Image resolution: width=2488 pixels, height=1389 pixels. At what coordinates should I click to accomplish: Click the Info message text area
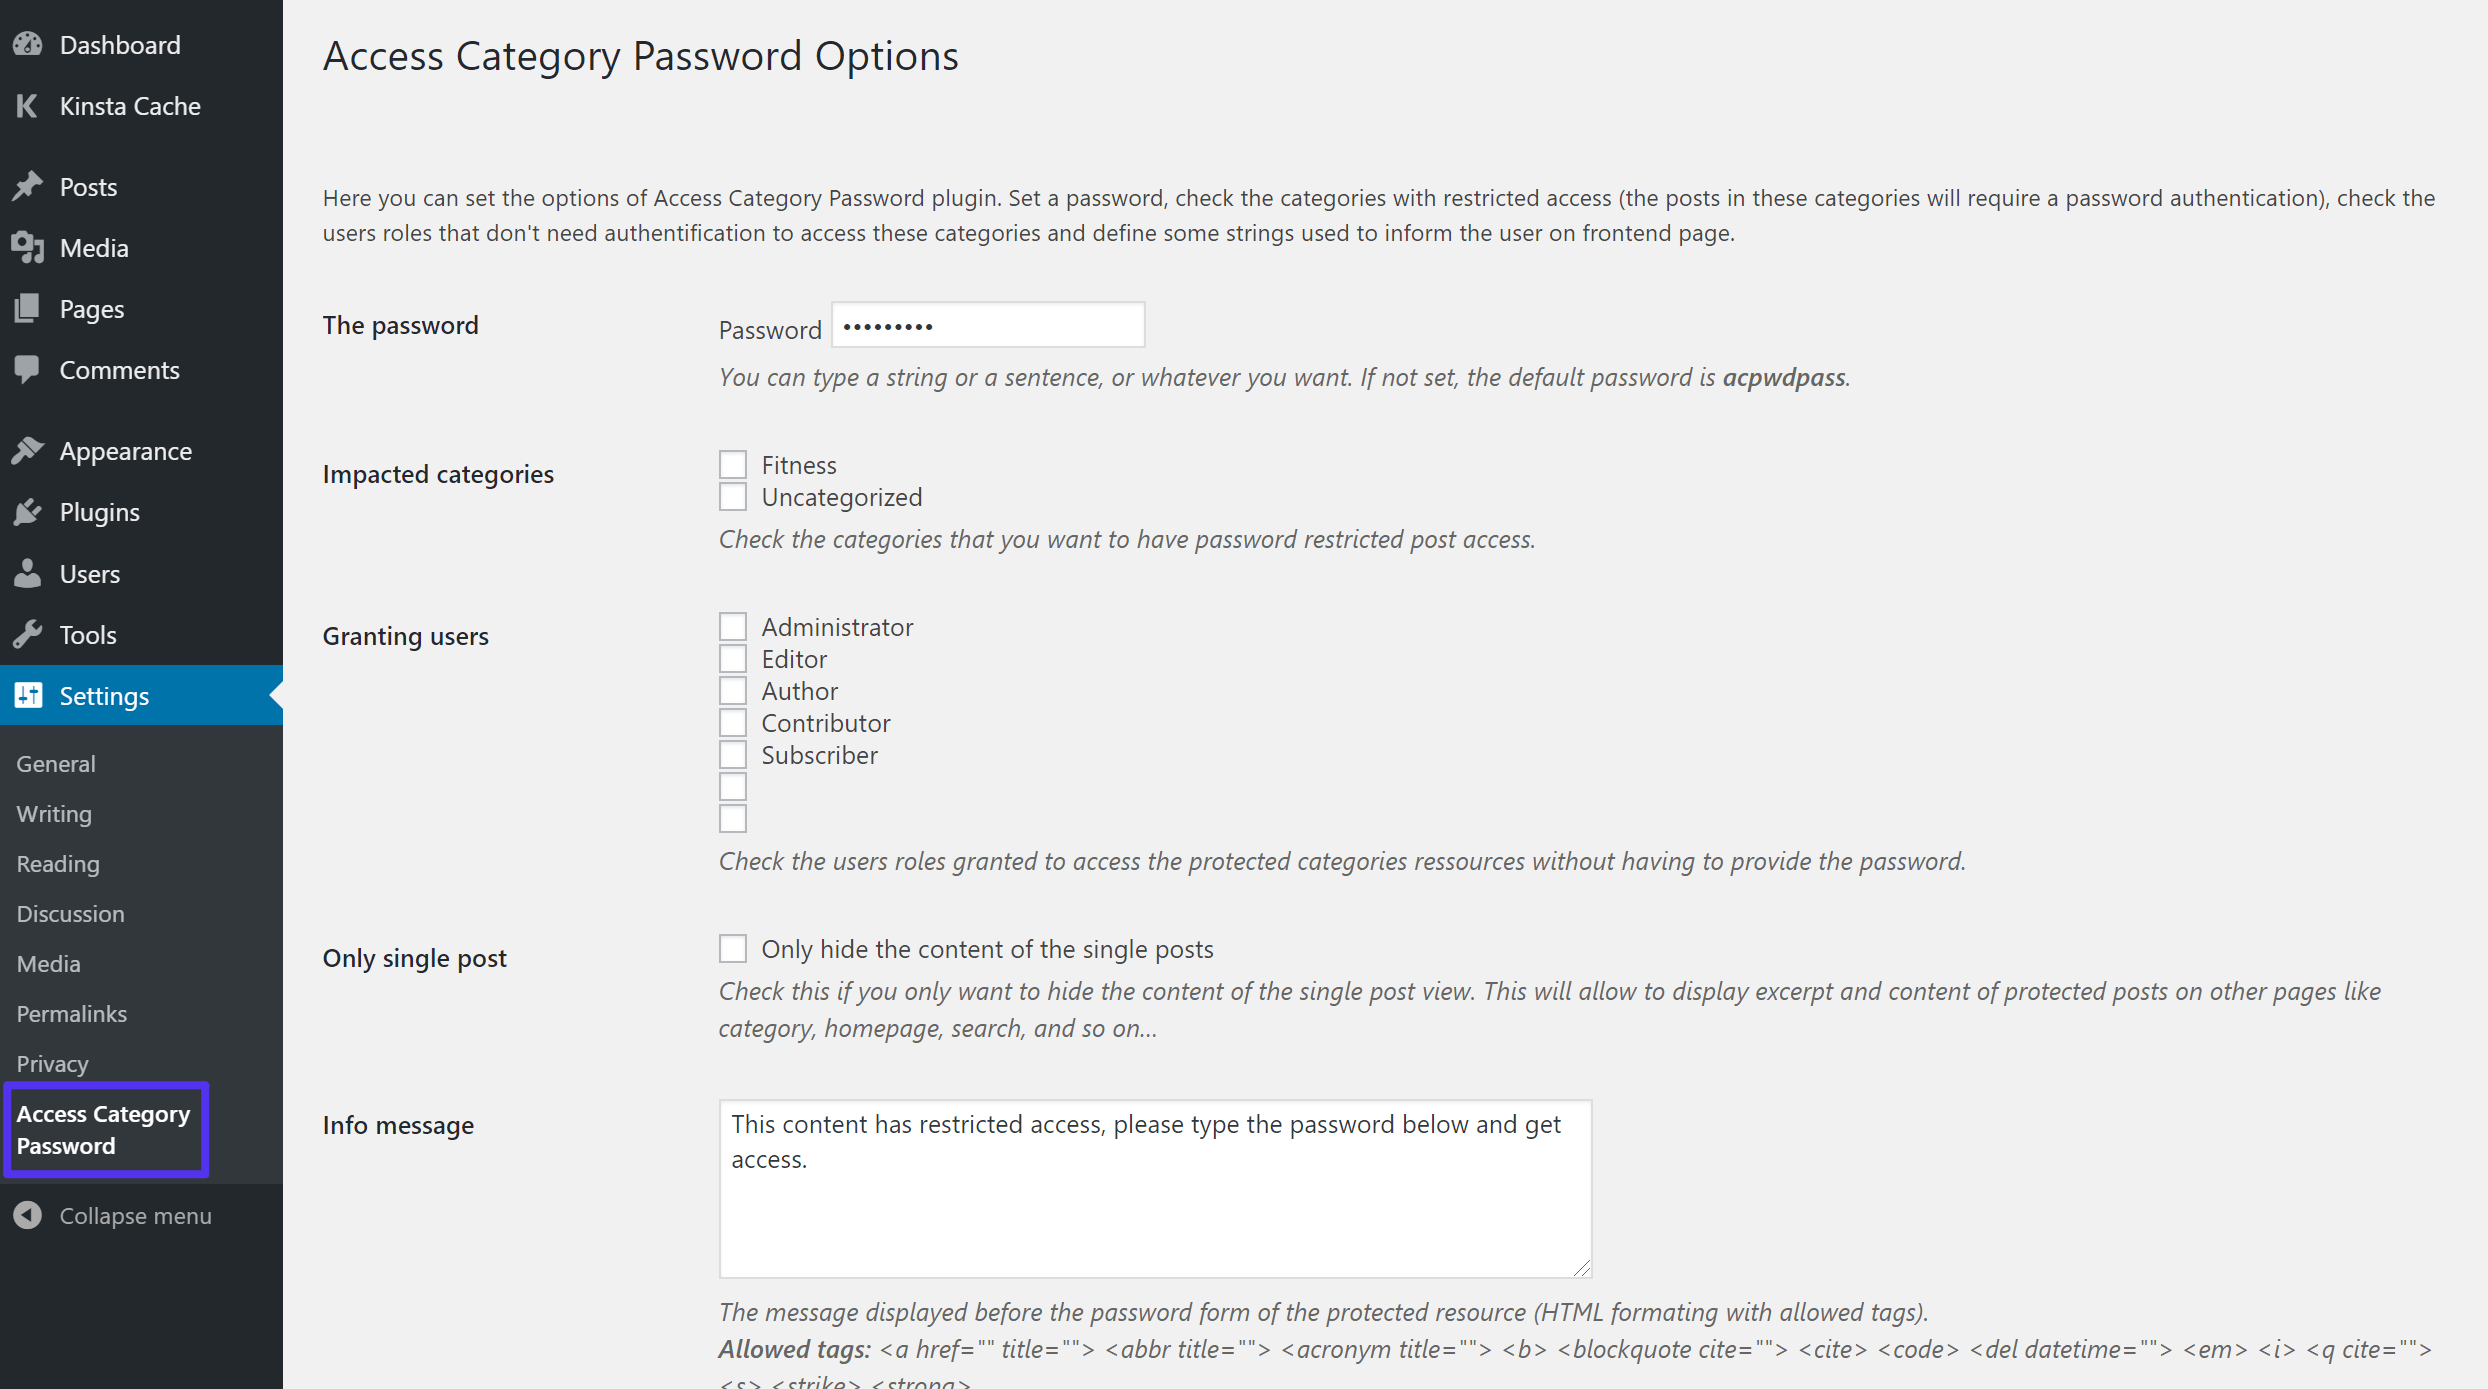(x=1155, y=1186)
